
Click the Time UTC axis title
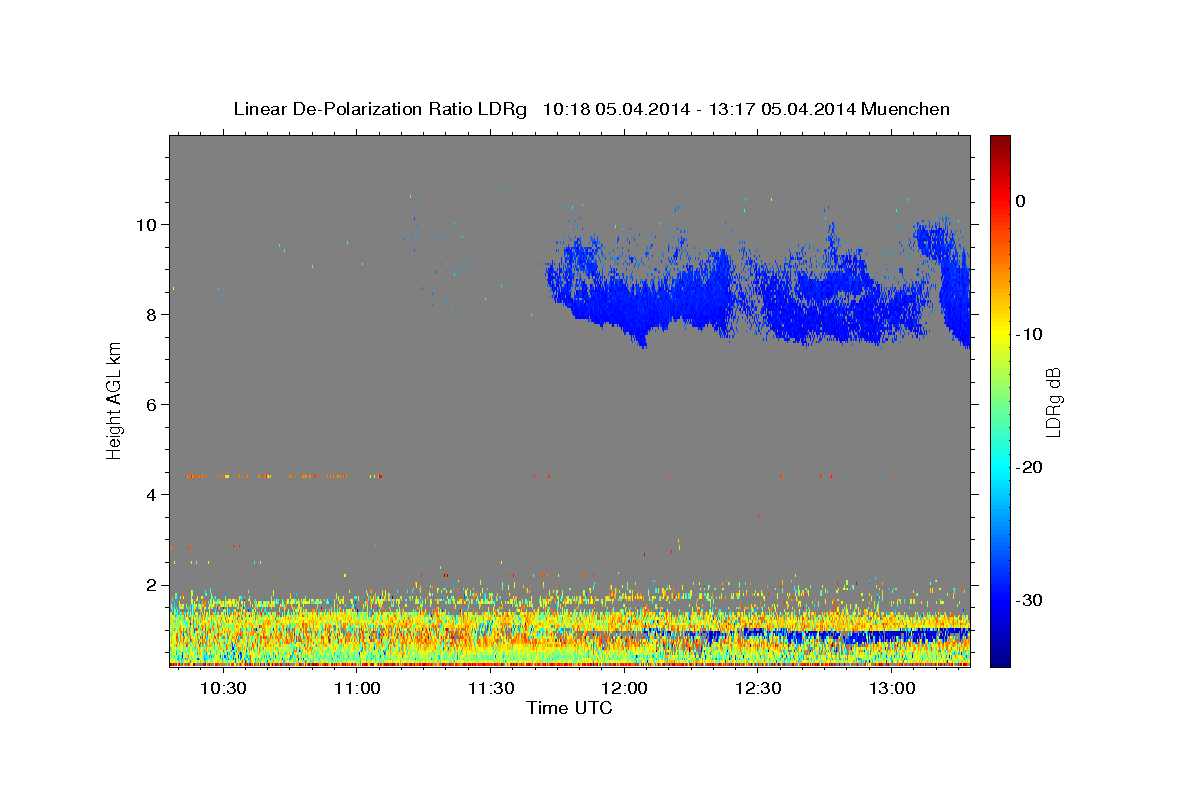570,709
